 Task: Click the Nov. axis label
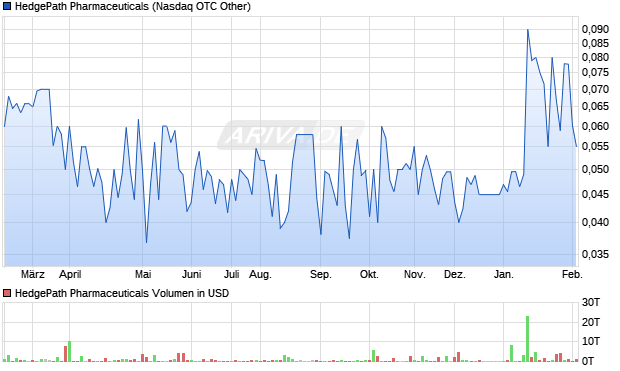(415, 274)
